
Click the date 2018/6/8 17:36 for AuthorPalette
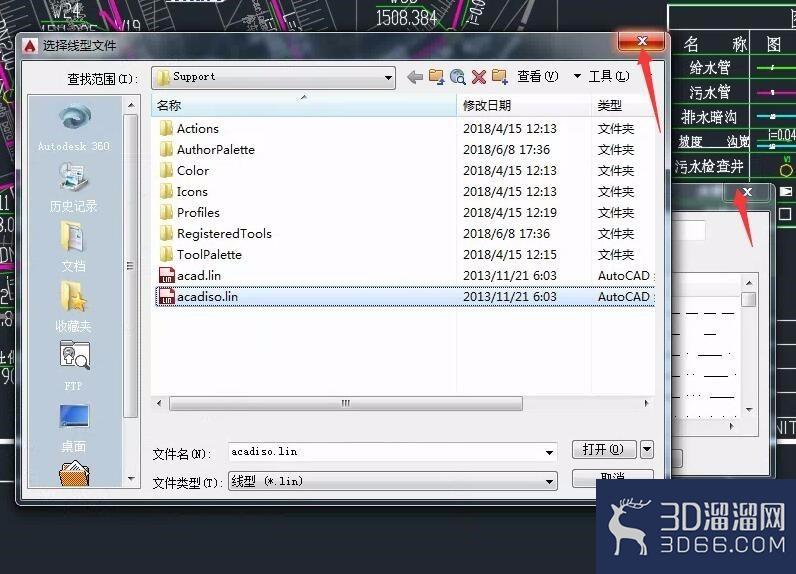point(507,150)
